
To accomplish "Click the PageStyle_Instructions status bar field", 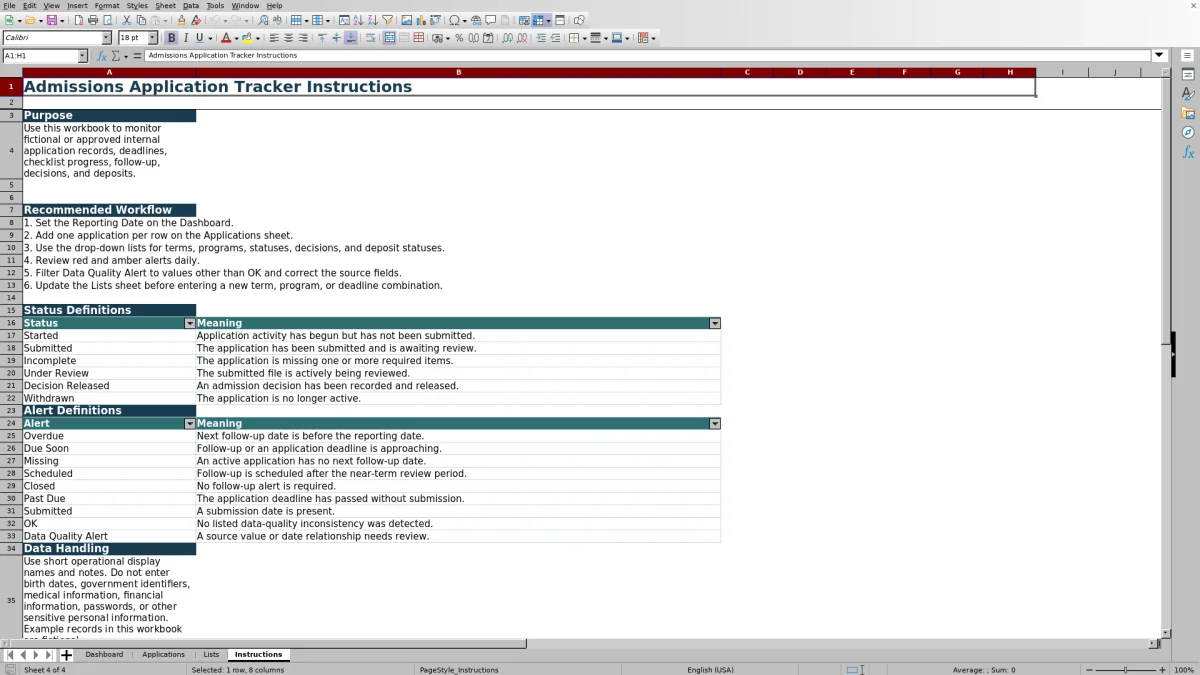I will pyautogui.click(x=459, y=670).
